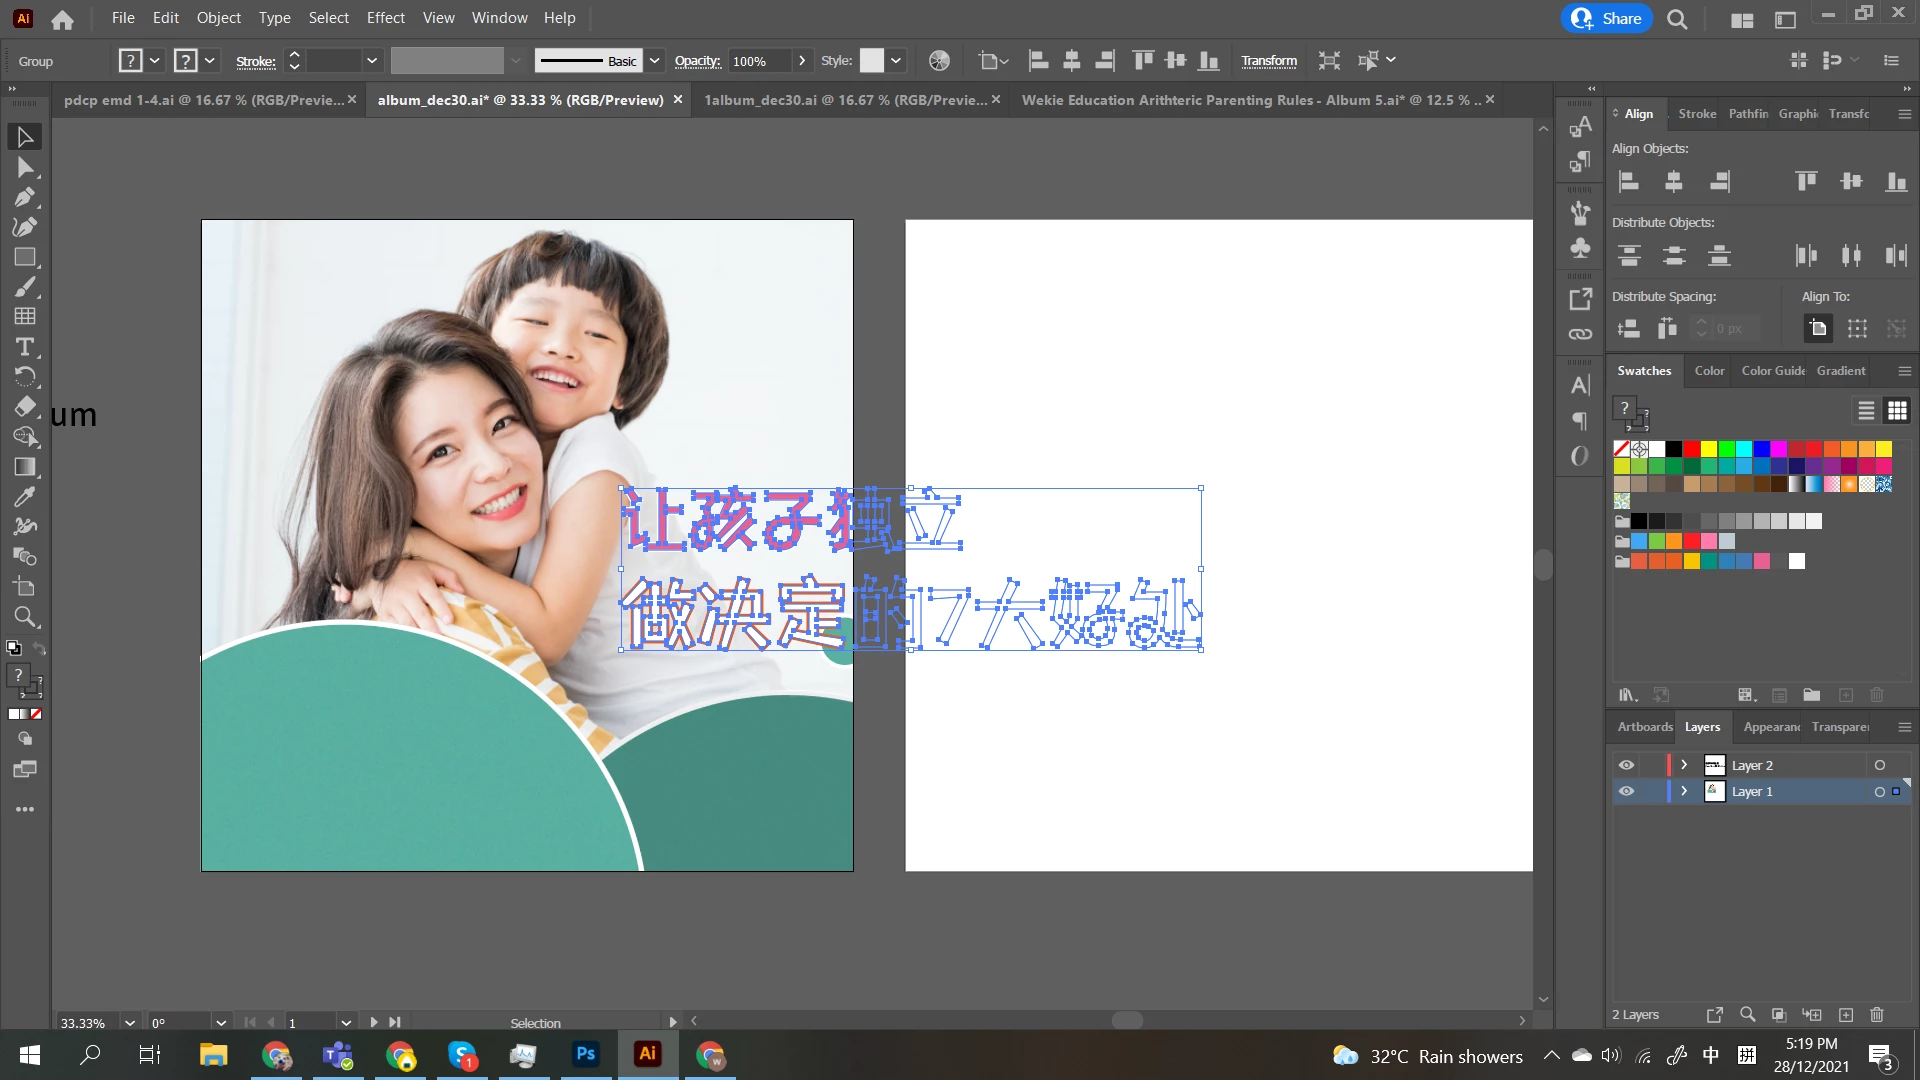Choose the Type tool
Image resolution: width=1920 pixels, height=1080 pixels.
coord(25,347)
